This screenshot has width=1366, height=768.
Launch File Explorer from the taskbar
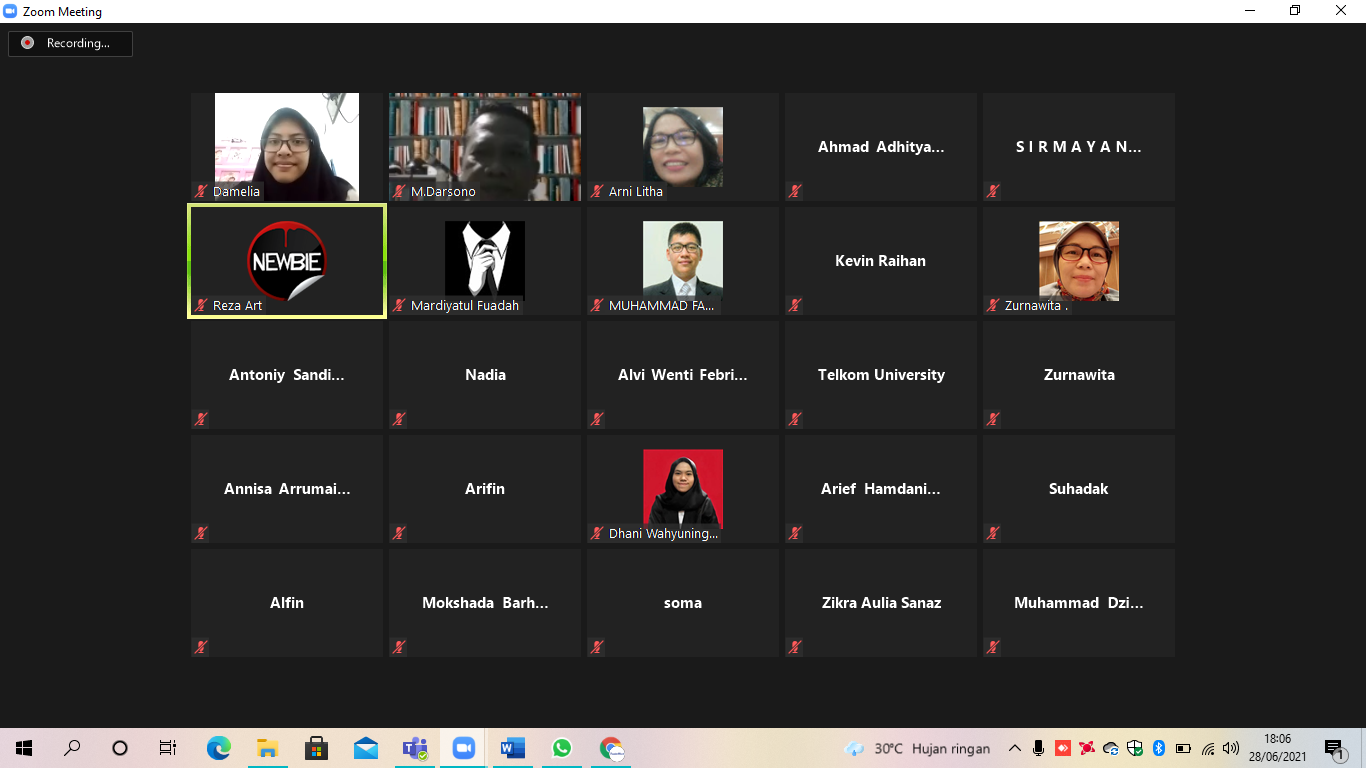pos(267,748)
